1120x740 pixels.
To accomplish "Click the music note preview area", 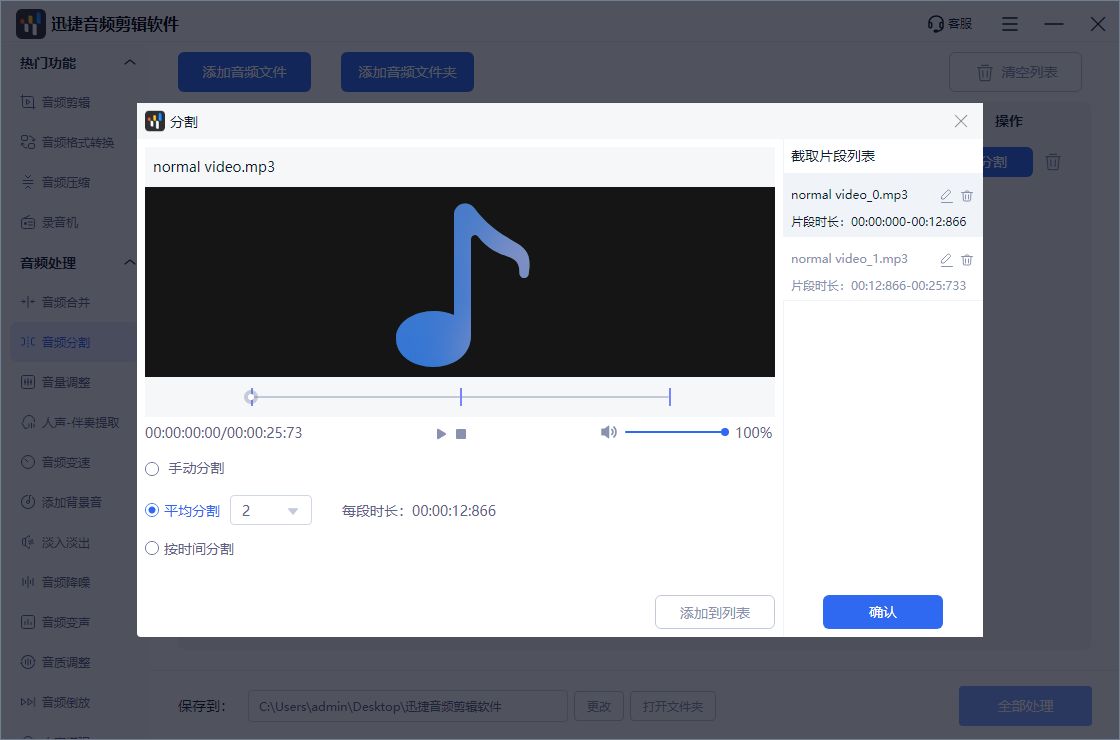I will pyautogui.click(x=460, y=282).
